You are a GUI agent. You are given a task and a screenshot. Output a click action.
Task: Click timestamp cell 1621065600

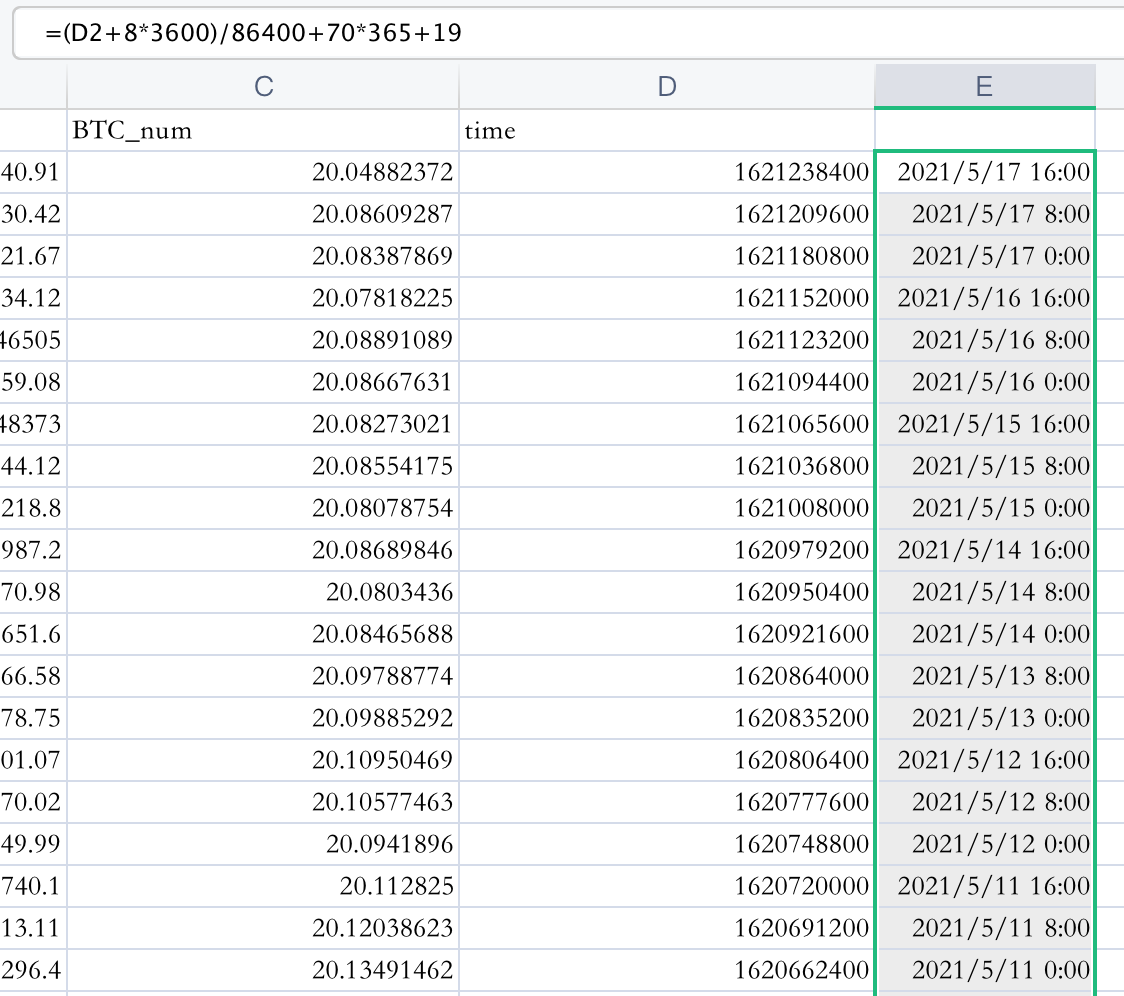click(x=667, y=424)
